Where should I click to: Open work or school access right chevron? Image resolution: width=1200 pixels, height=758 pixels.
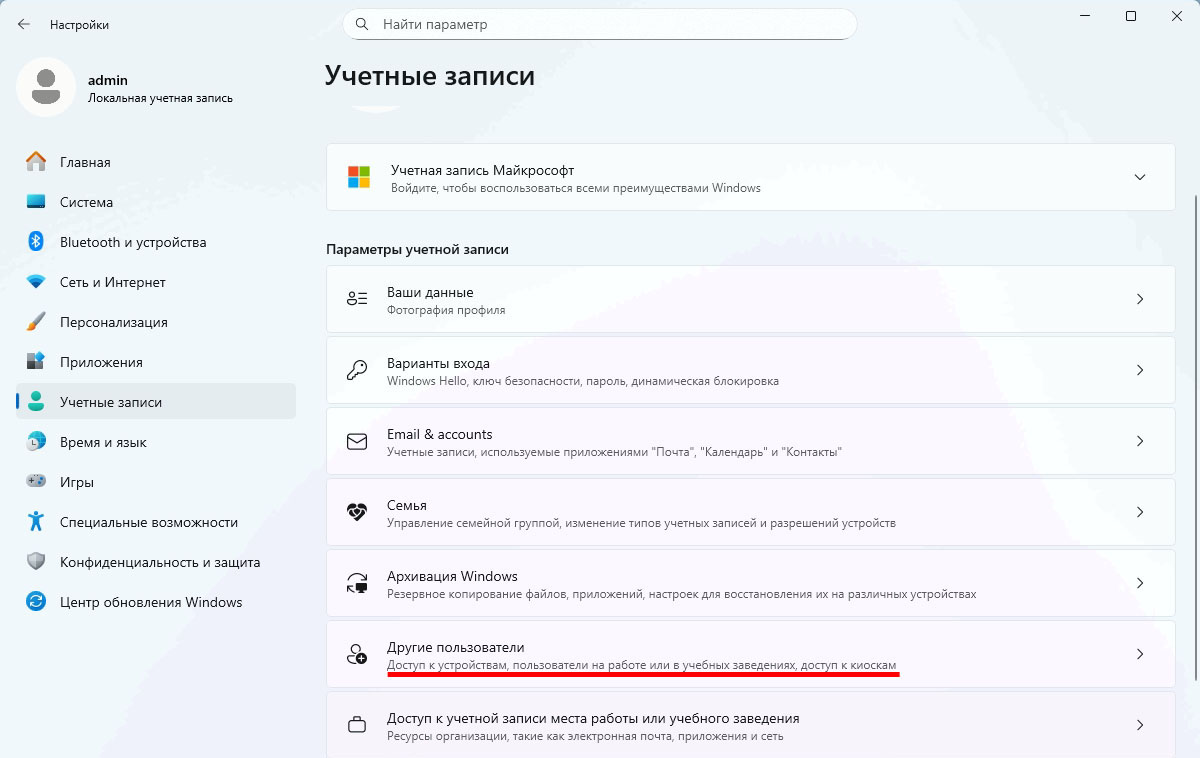coord(1139,725)
